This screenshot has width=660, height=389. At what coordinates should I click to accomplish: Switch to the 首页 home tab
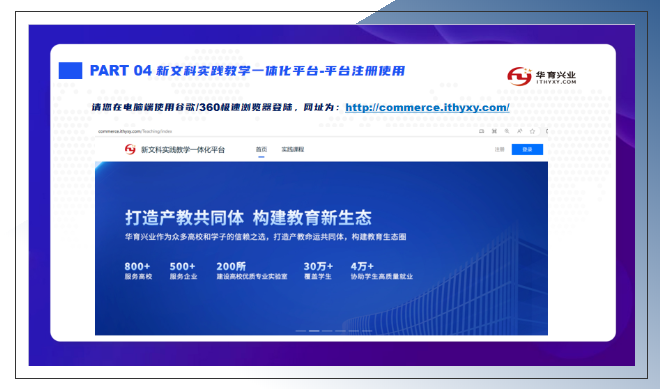pyautogui.click(x=261, y=149)
